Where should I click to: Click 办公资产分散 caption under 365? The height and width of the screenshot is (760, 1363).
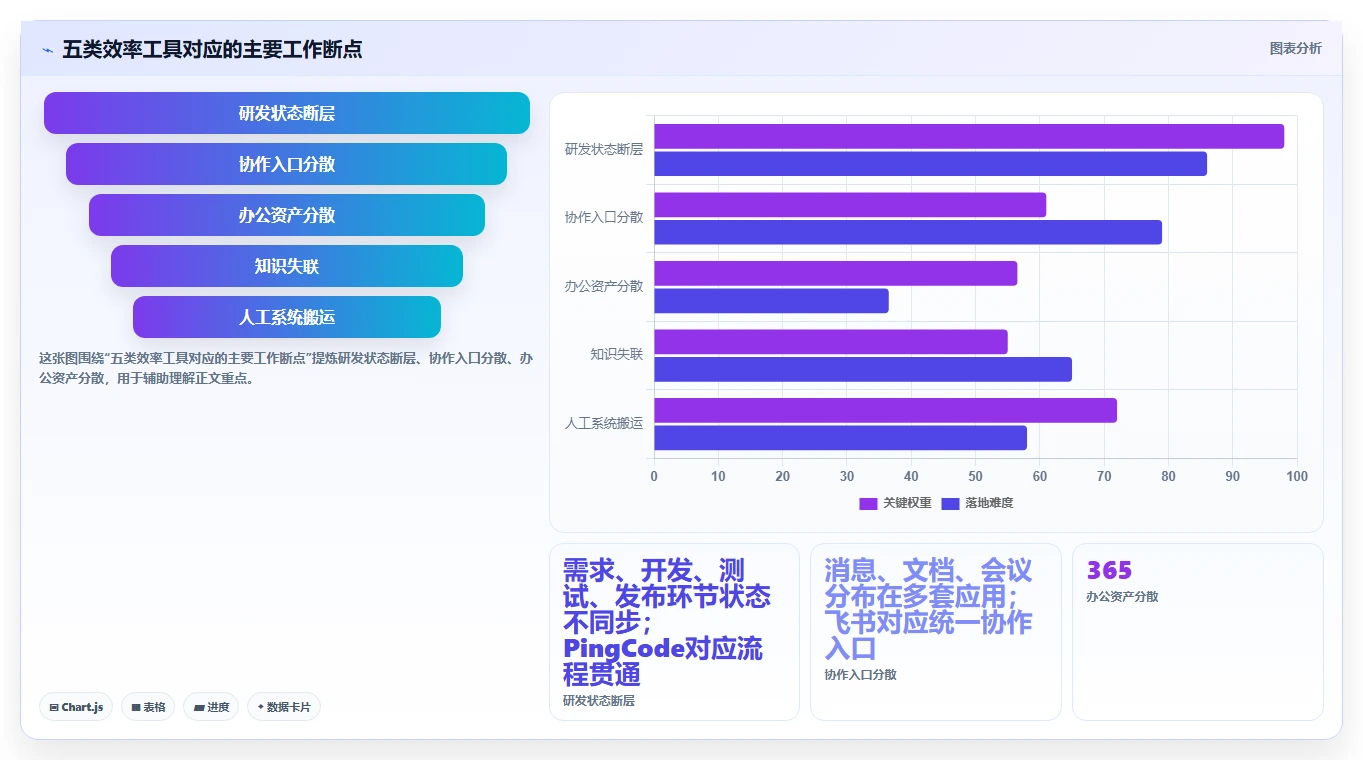pos(1122,596)
